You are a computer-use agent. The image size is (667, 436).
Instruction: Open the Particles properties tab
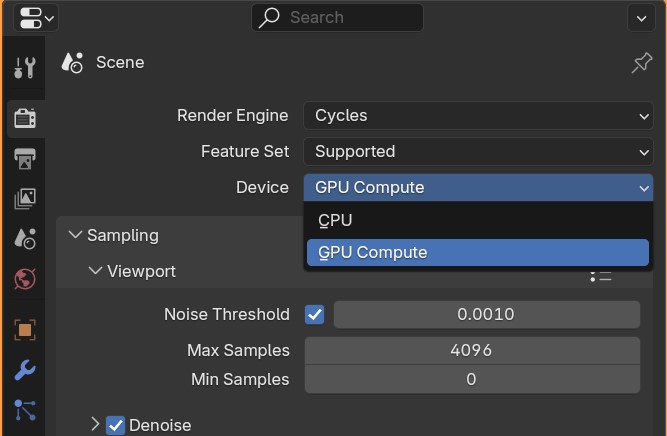pyautogui.click(x=25, y=410)
